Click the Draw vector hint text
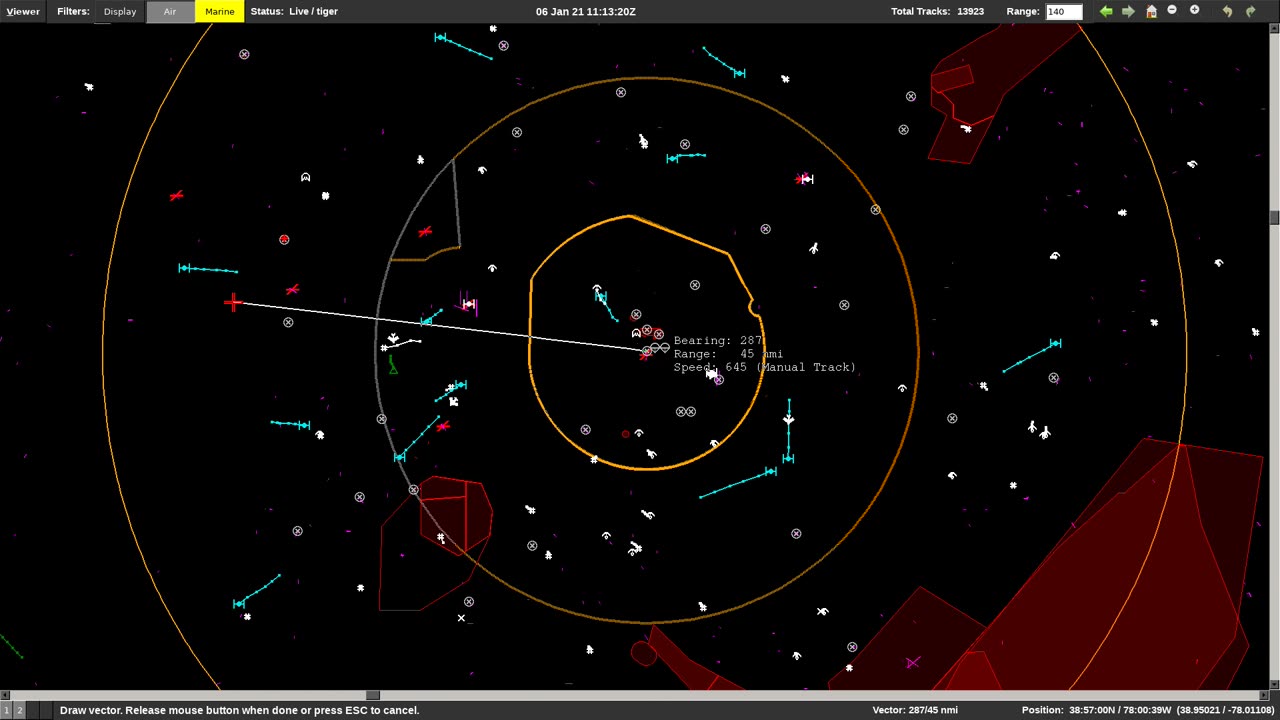Screen dimensions: 1280x720 239,710
